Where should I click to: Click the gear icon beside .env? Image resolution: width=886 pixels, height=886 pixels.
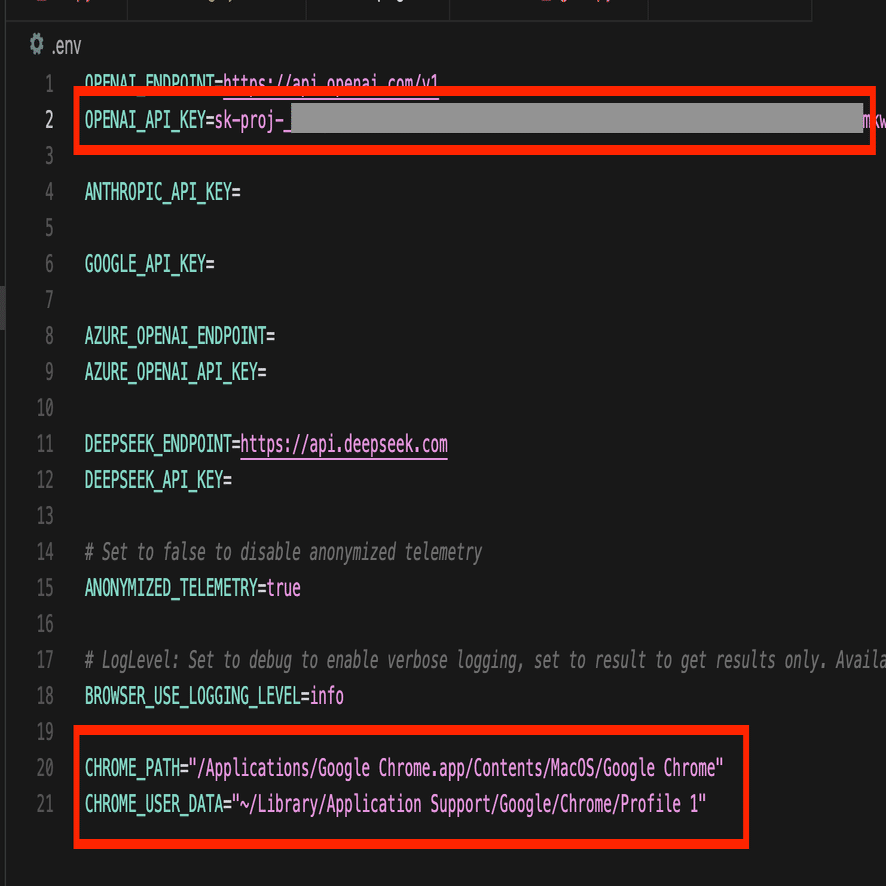(37, 44)
